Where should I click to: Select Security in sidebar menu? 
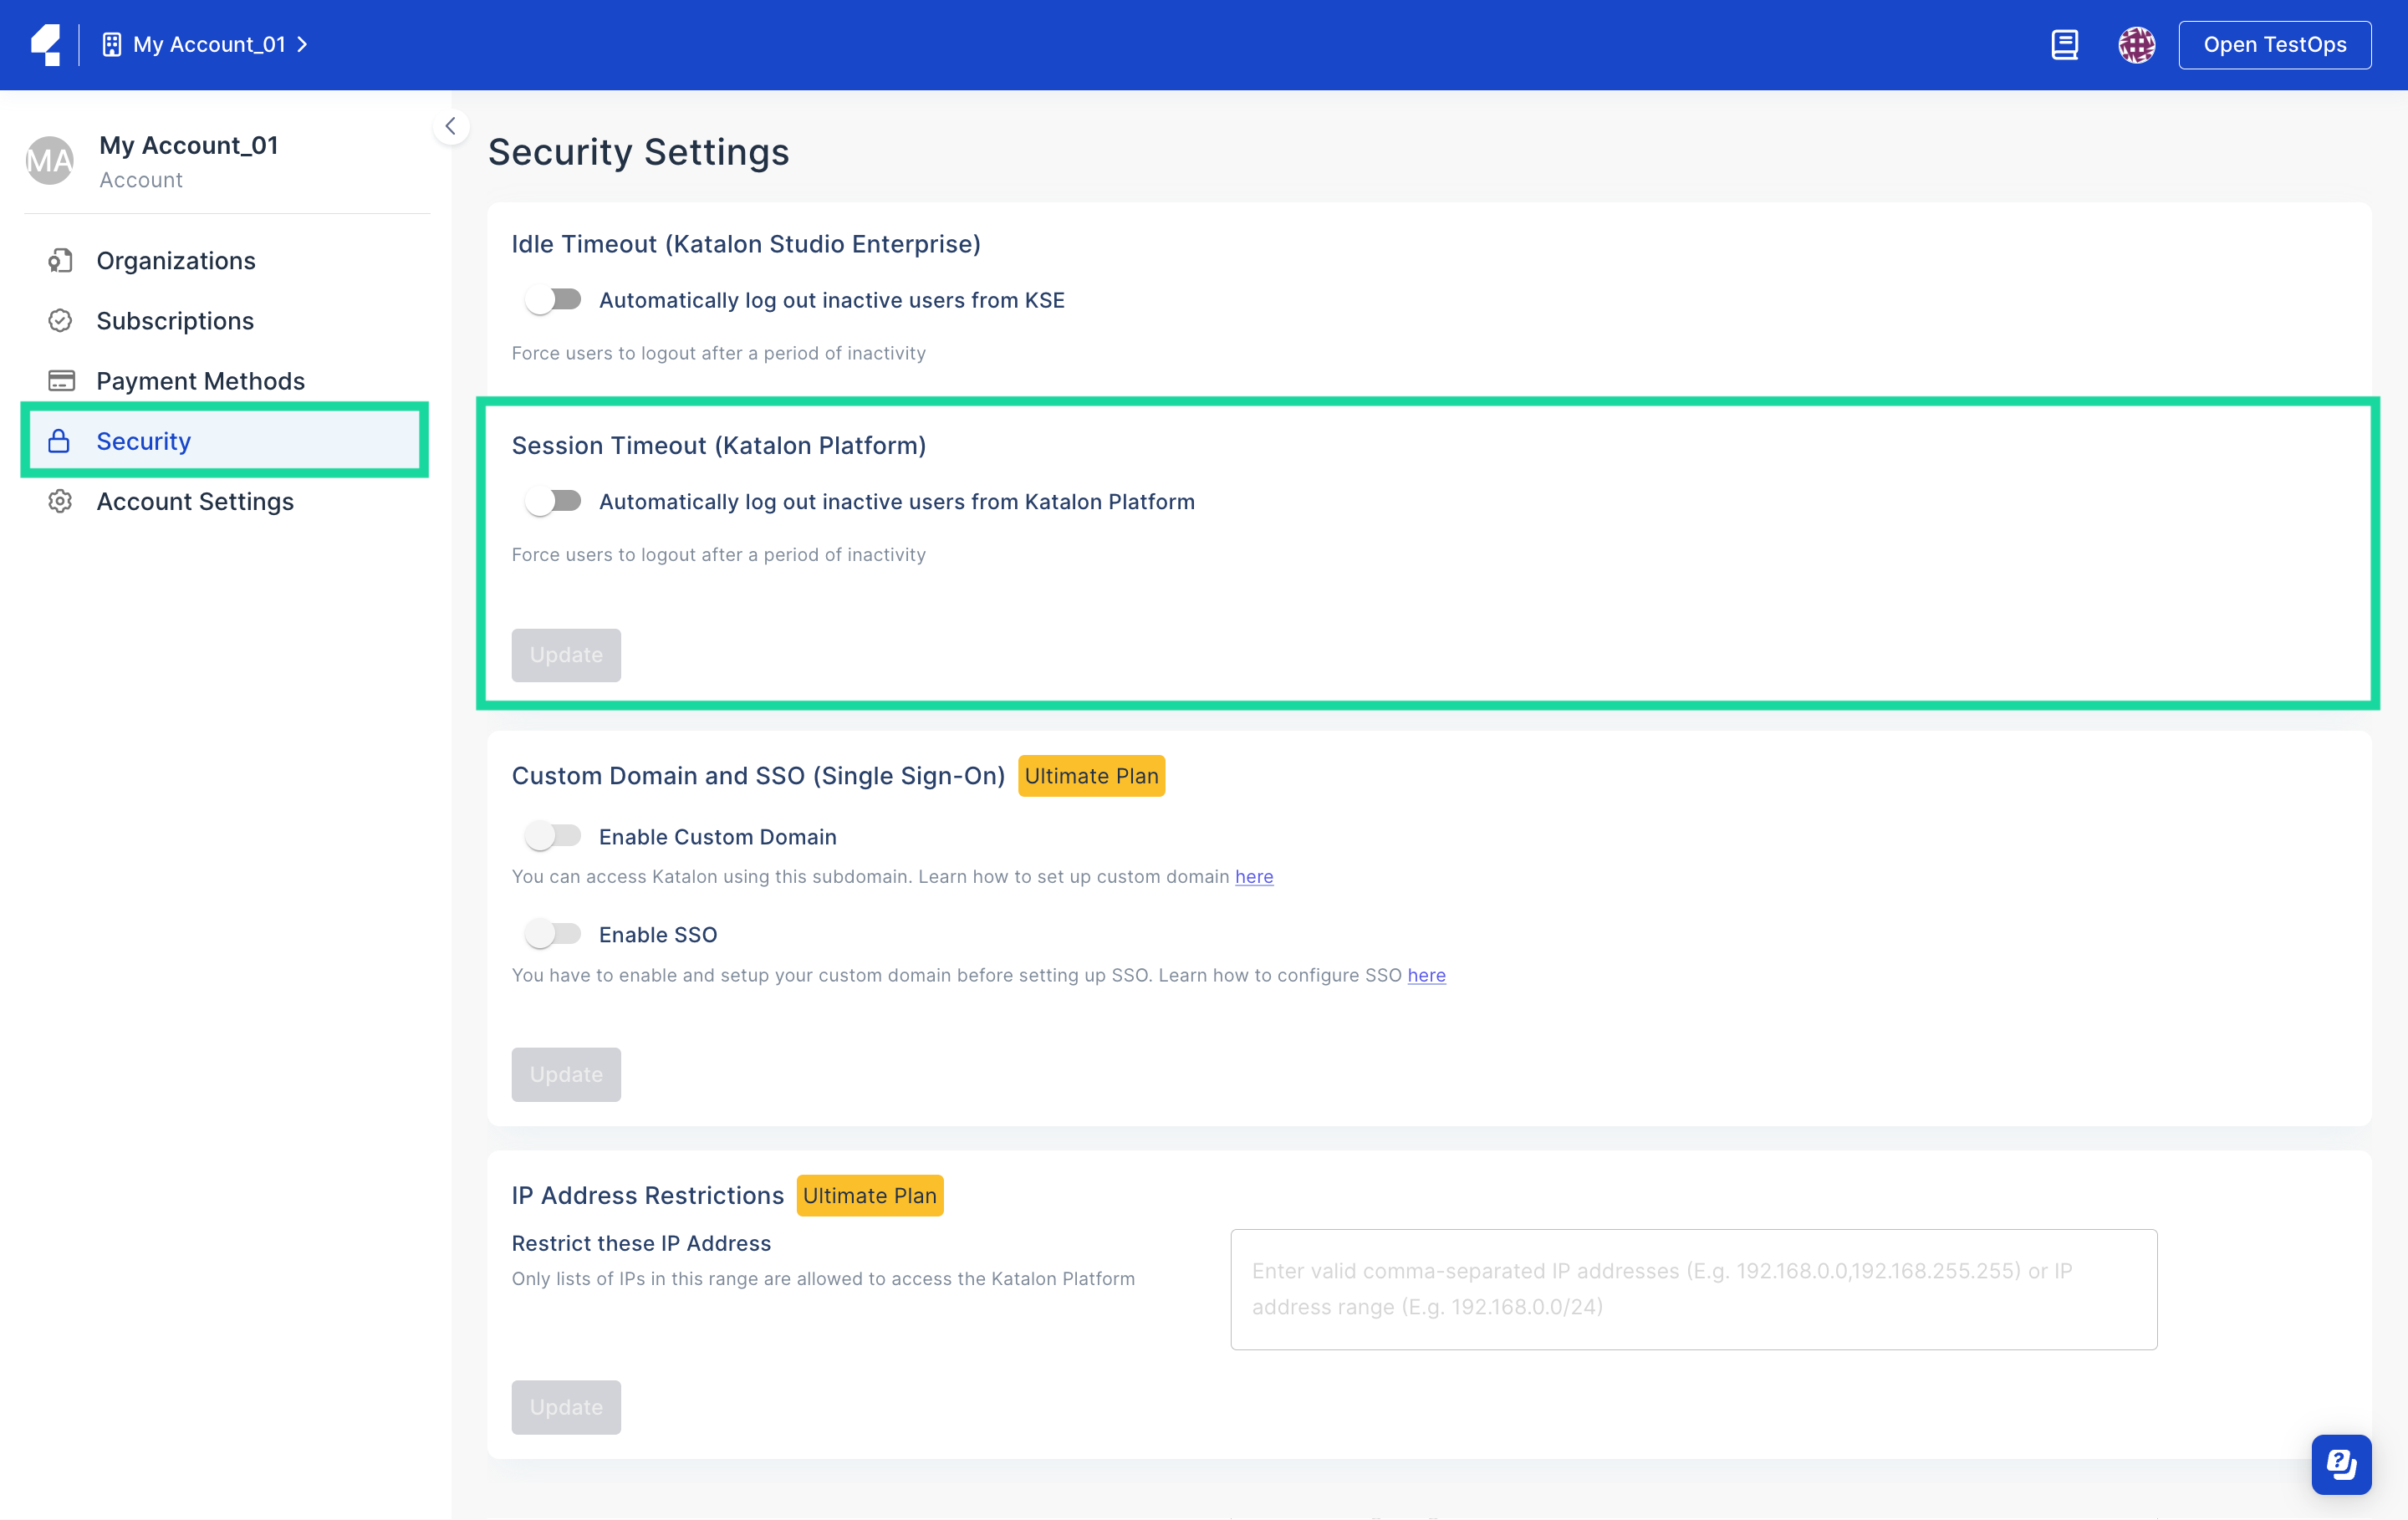click(x=143, y=441)
